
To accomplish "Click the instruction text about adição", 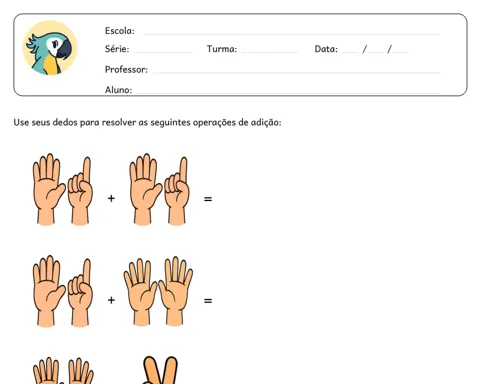I will pyautogui.click(x=147, y=122).
